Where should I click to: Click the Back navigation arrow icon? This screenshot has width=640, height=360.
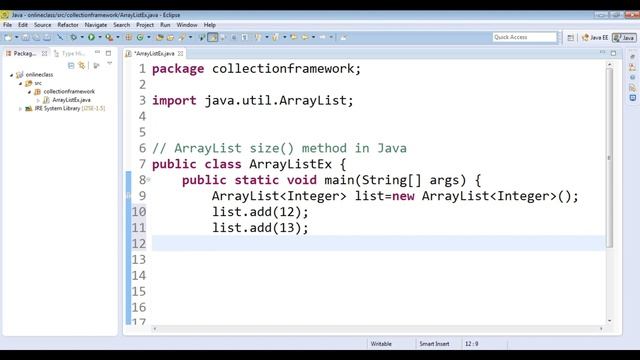click(304, 37)
